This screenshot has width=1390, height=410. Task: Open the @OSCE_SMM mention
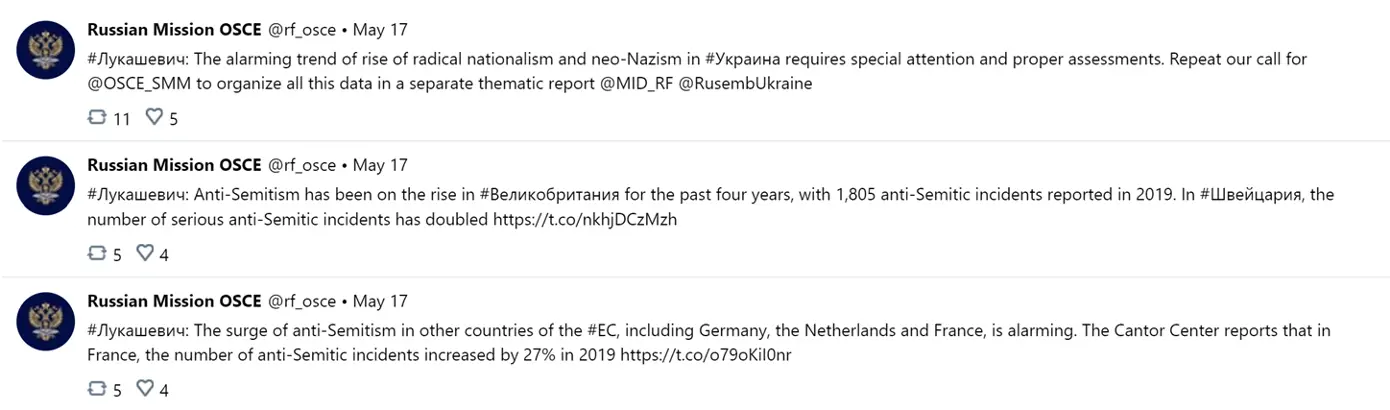click(x=139, y=84)
